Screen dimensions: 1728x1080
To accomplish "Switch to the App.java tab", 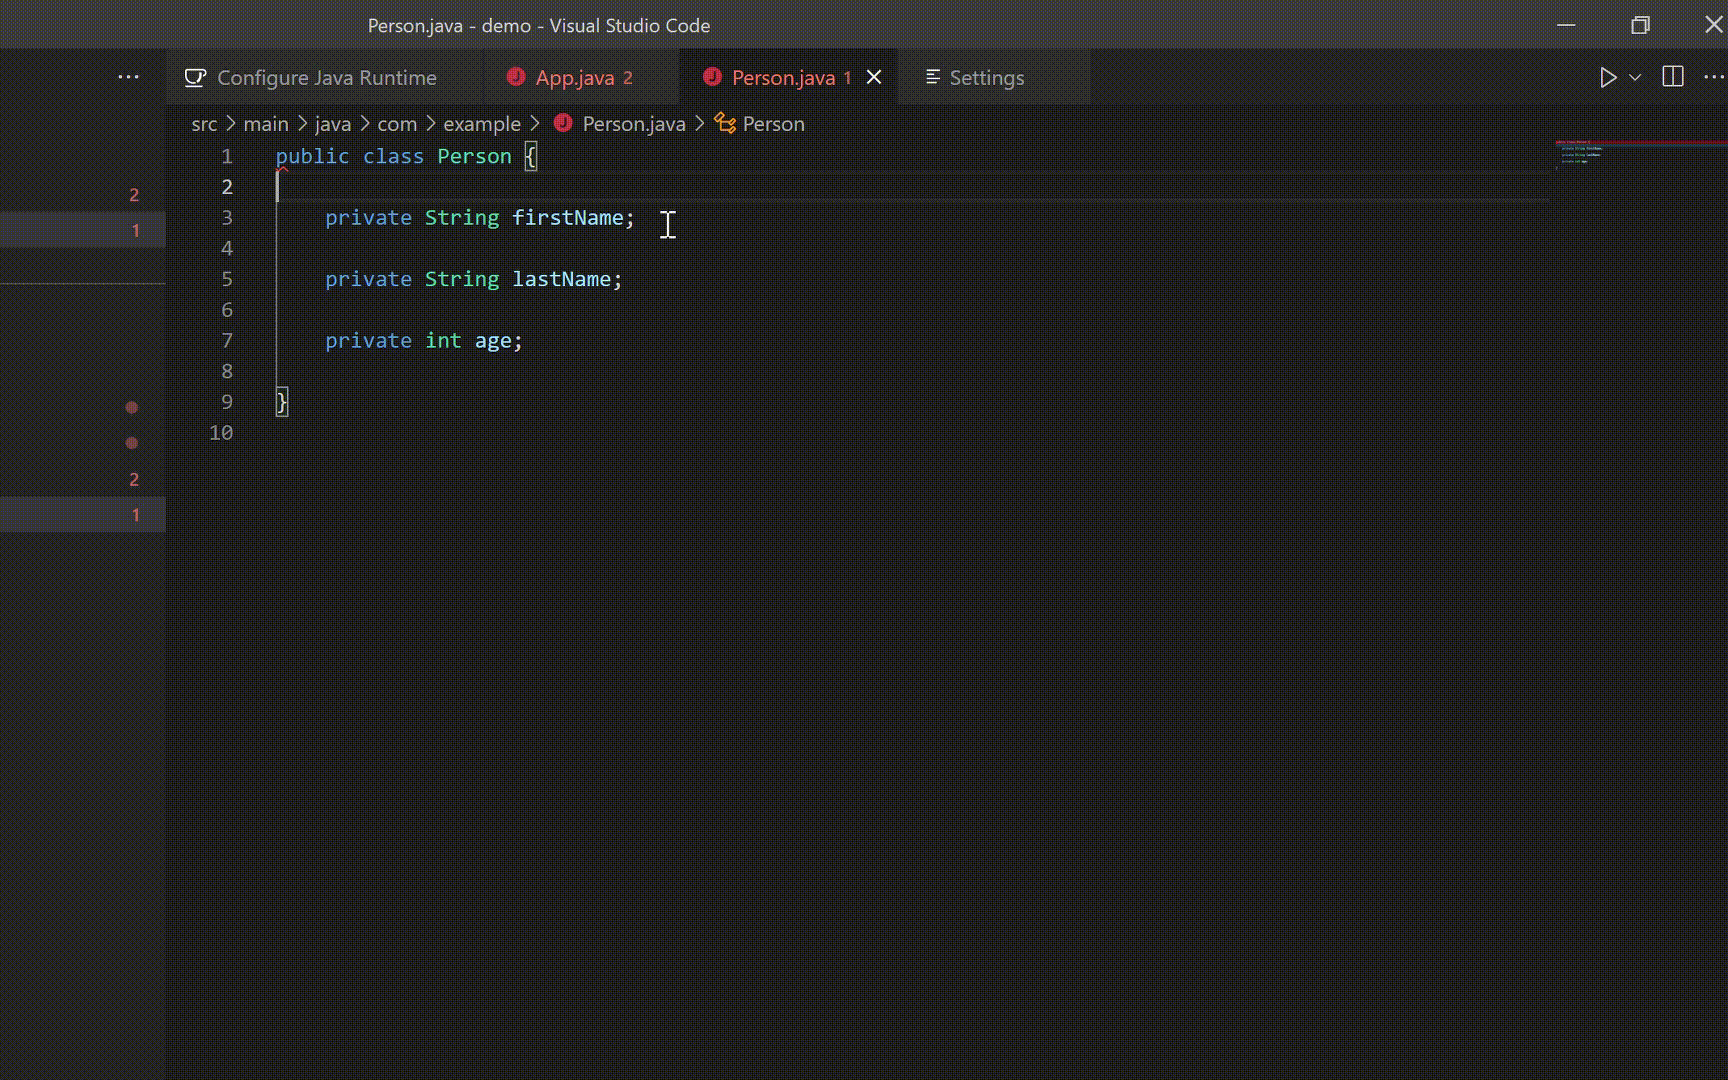I will point(574,78).
